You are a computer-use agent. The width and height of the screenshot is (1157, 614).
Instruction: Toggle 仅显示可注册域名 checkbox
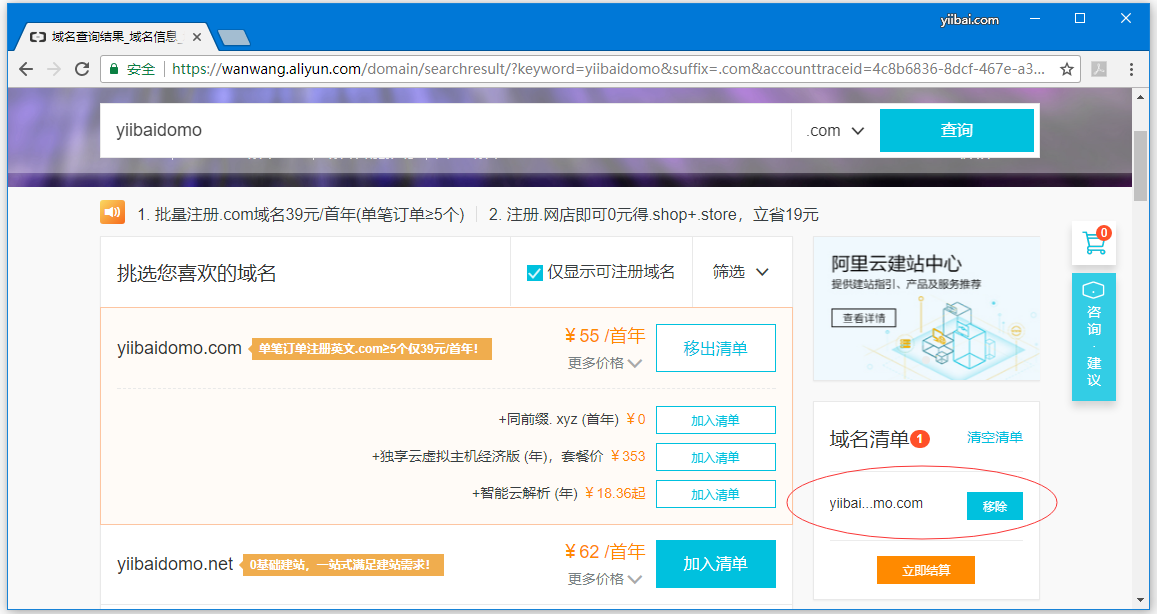pyautogui.click(x=535, y=273)
